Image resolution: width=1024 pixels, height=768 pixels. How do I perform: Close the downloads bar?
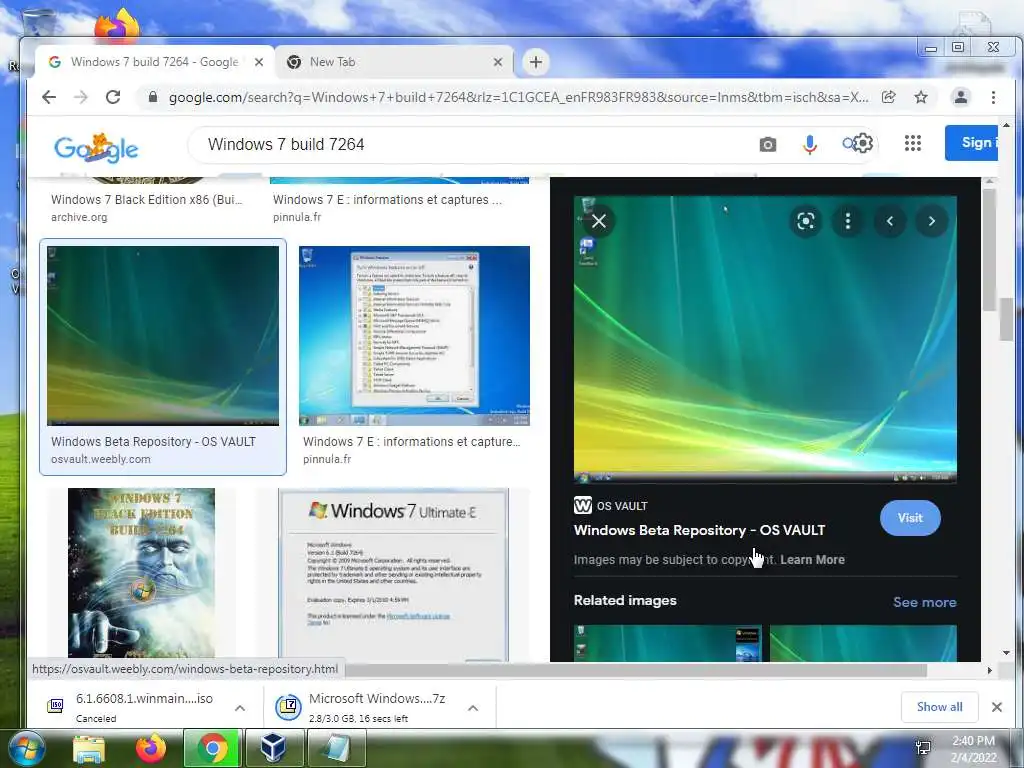(997, 707)
